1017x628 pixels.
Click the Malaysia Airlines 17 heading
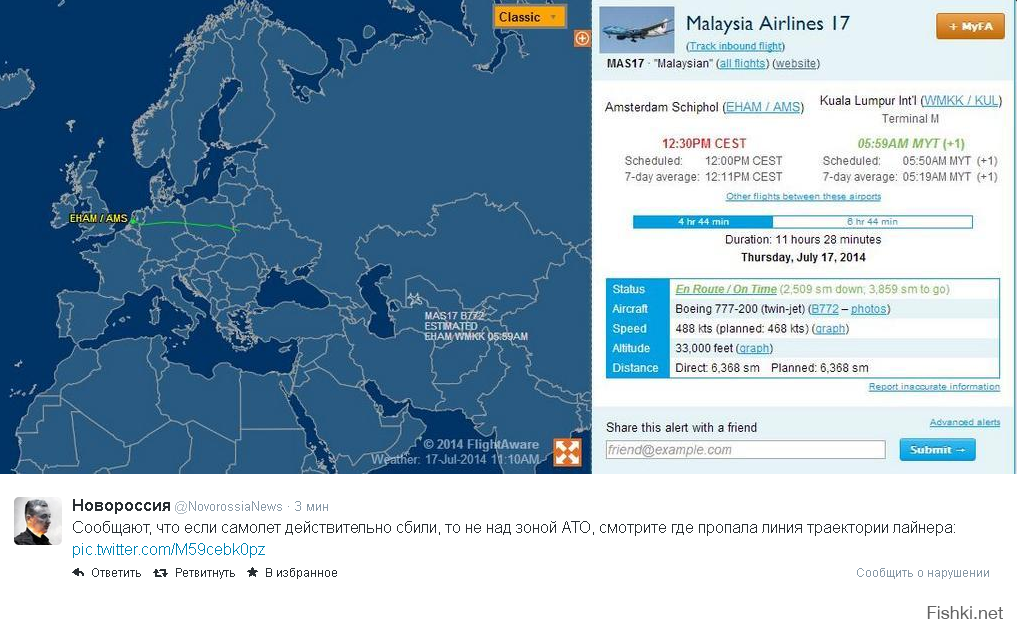767,24
